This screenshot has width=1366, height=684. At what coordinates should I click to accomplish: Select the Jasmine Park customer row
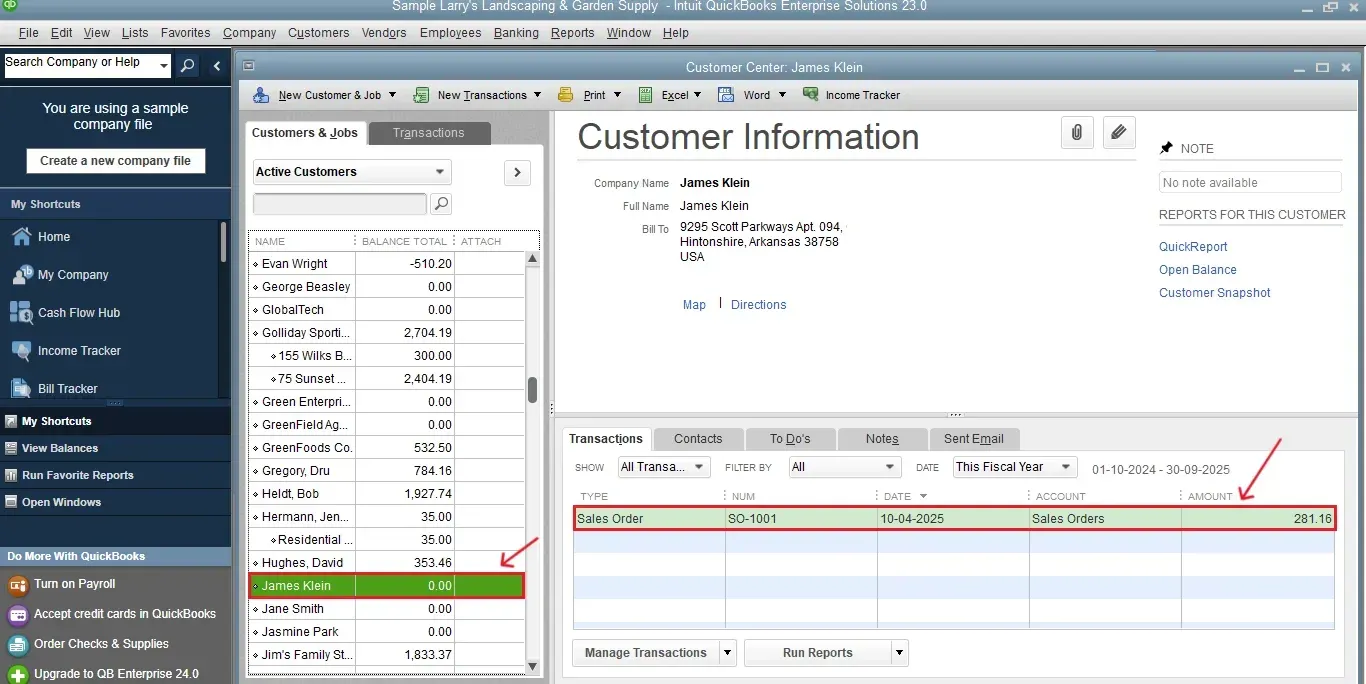387,632
